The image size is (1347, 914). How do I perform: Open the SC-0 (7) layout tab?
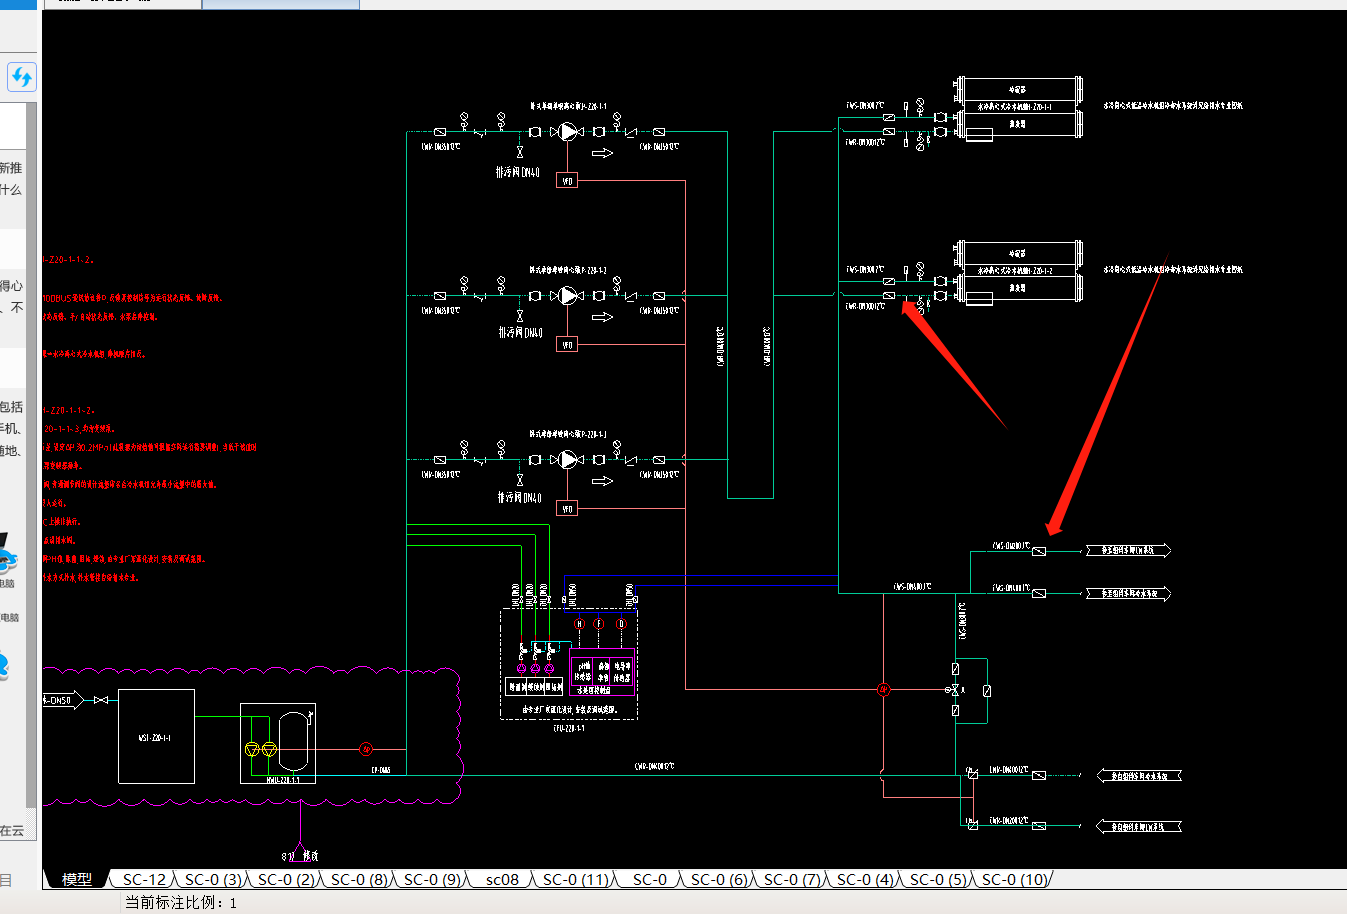(x=792, y=880)
